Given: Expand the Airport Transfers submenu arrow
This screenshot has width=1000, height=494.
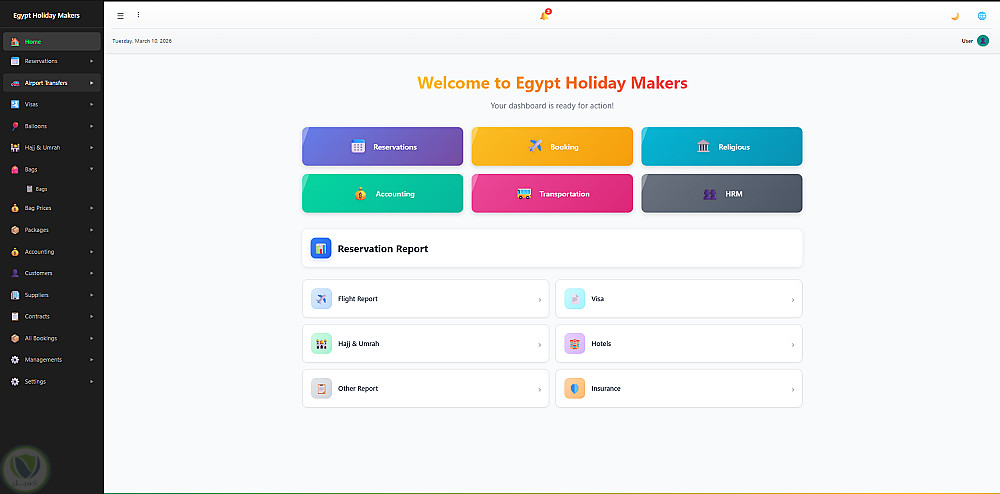Looking at the screenshot, I should [x=92, y=83].
